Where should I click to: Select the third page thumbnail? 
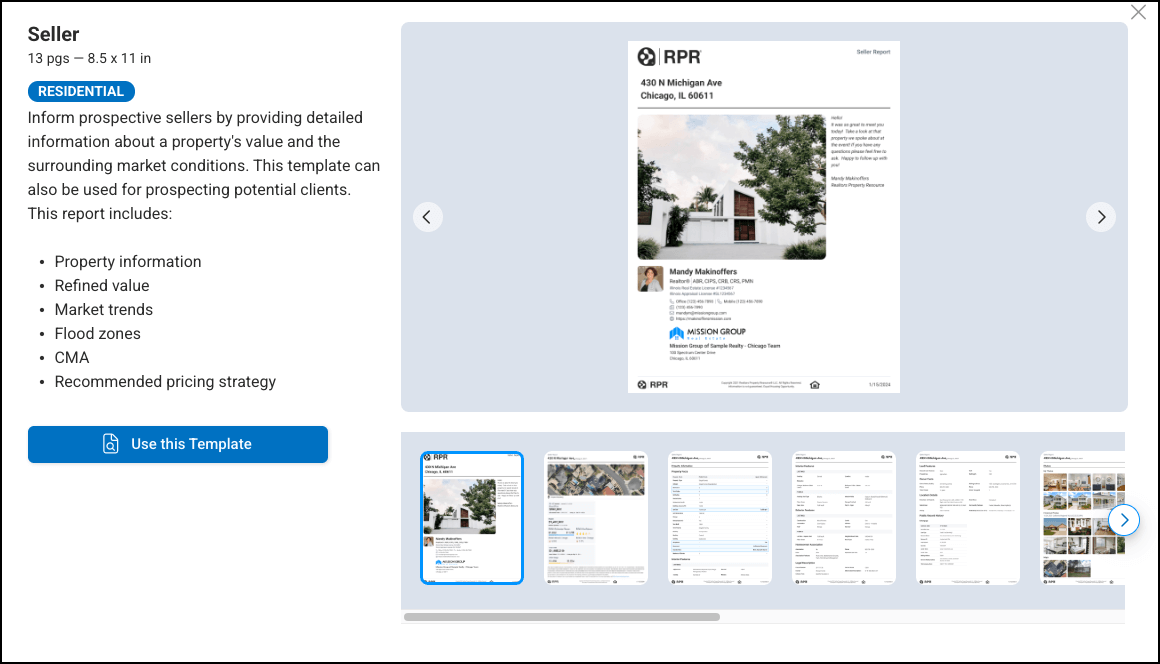[x=720, y=518]
